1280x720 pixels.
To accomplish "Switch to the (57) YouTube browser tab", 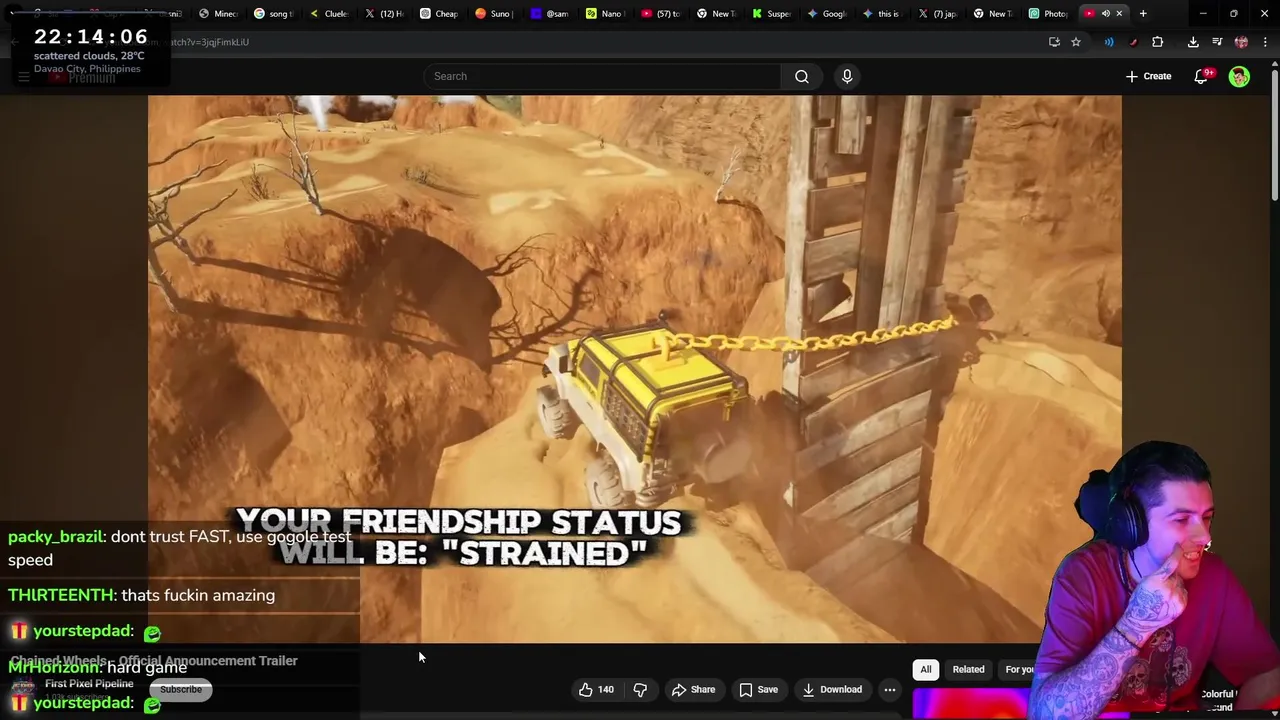I will coord(661,13).
